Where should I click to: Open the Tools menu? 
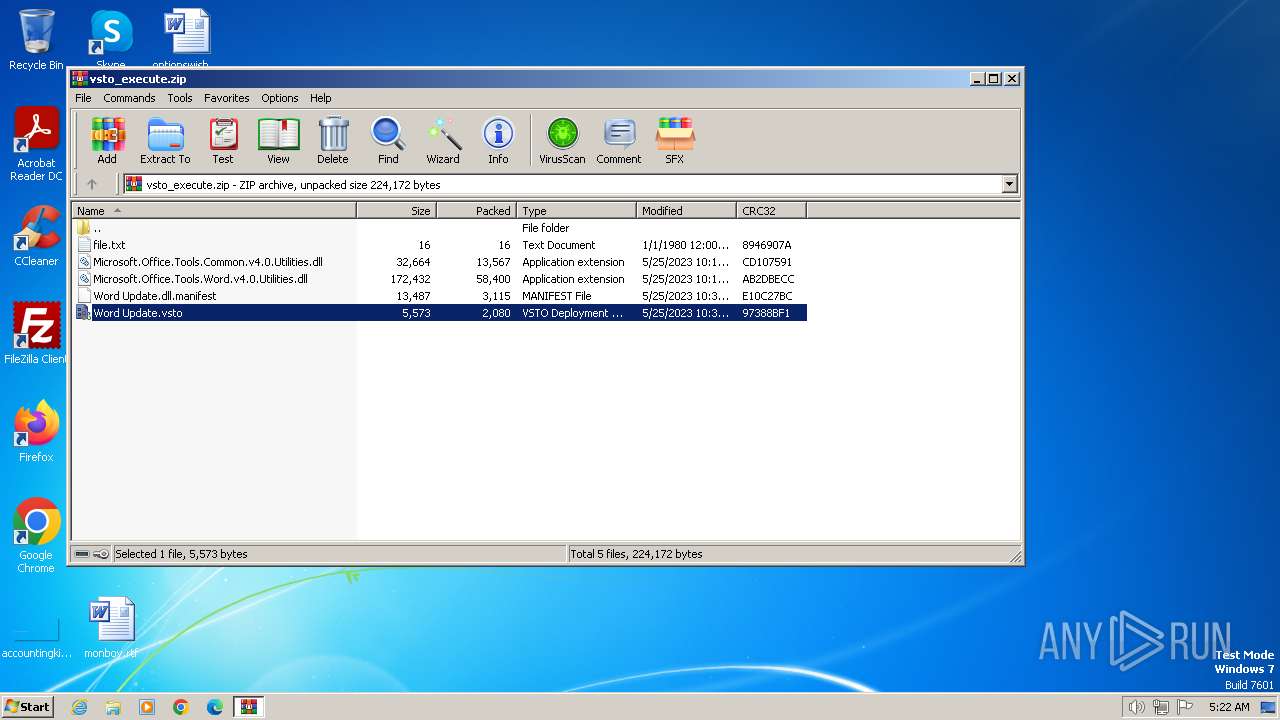[x=180, y=98]
